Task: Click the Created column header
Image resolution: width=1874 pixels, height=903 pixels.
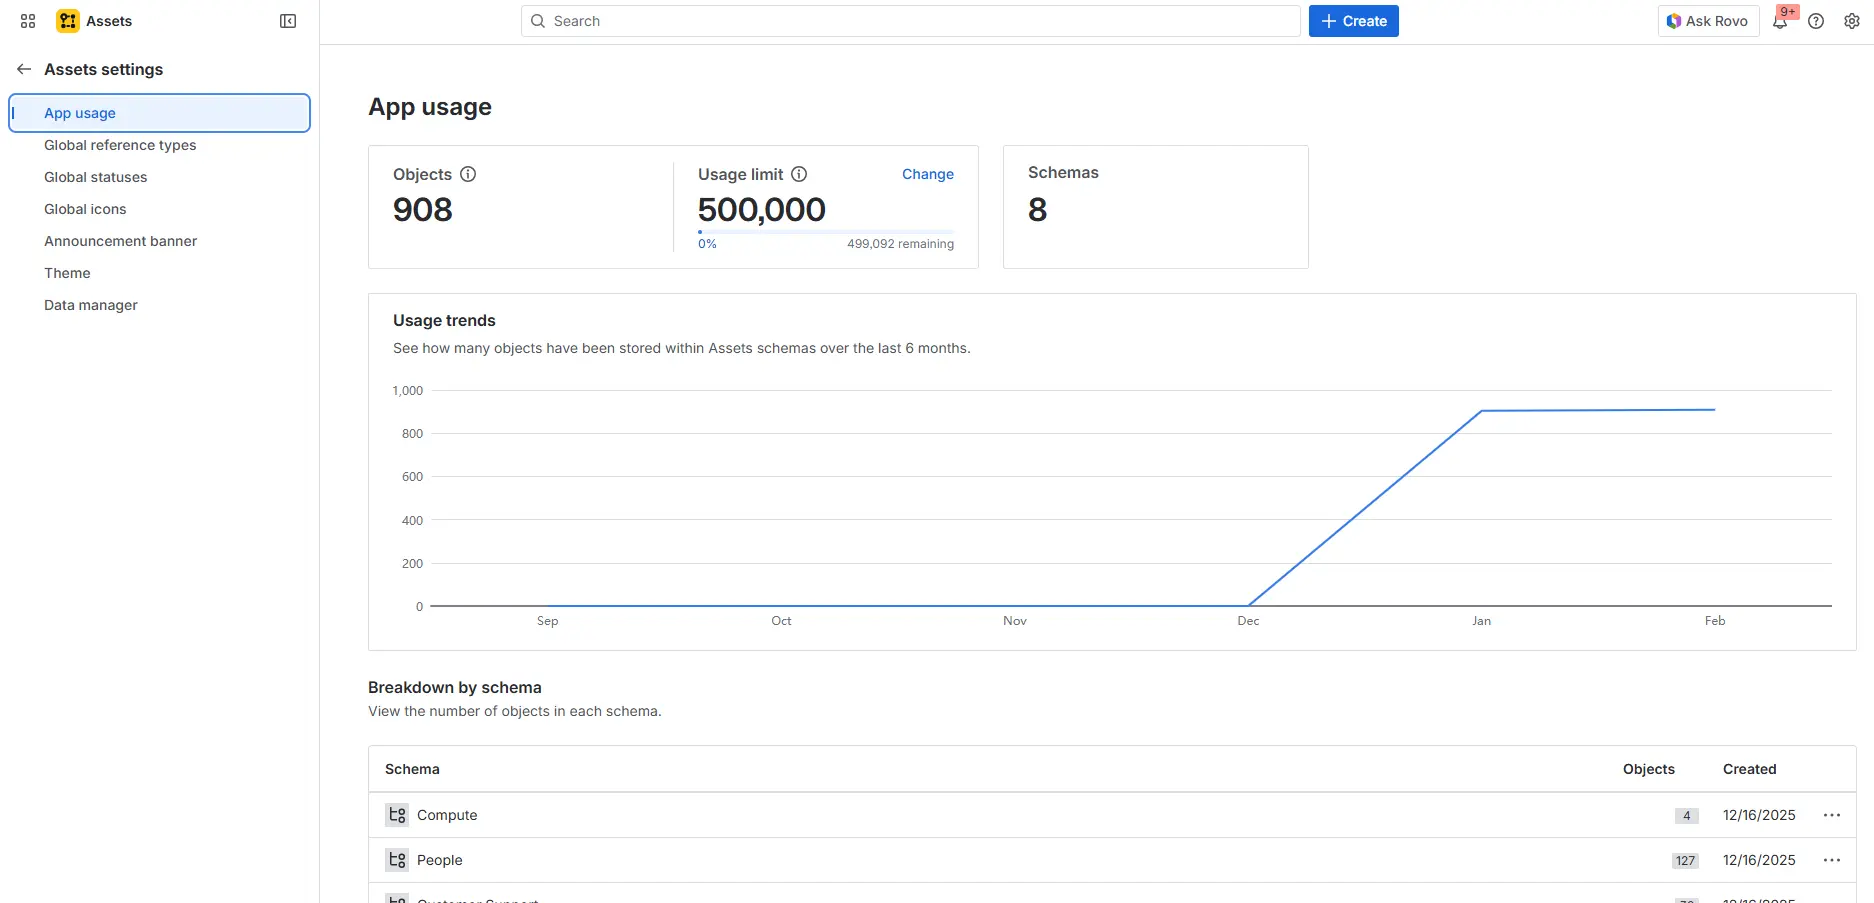Action: coord(1749,769)
